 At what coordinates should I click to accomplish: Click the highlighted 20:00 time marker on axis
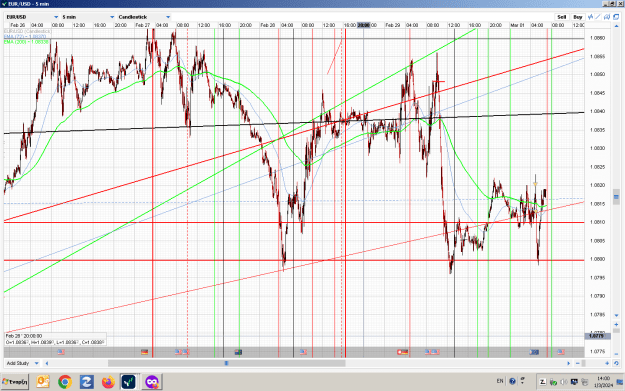pyautogui.click(x=364, y=25)
